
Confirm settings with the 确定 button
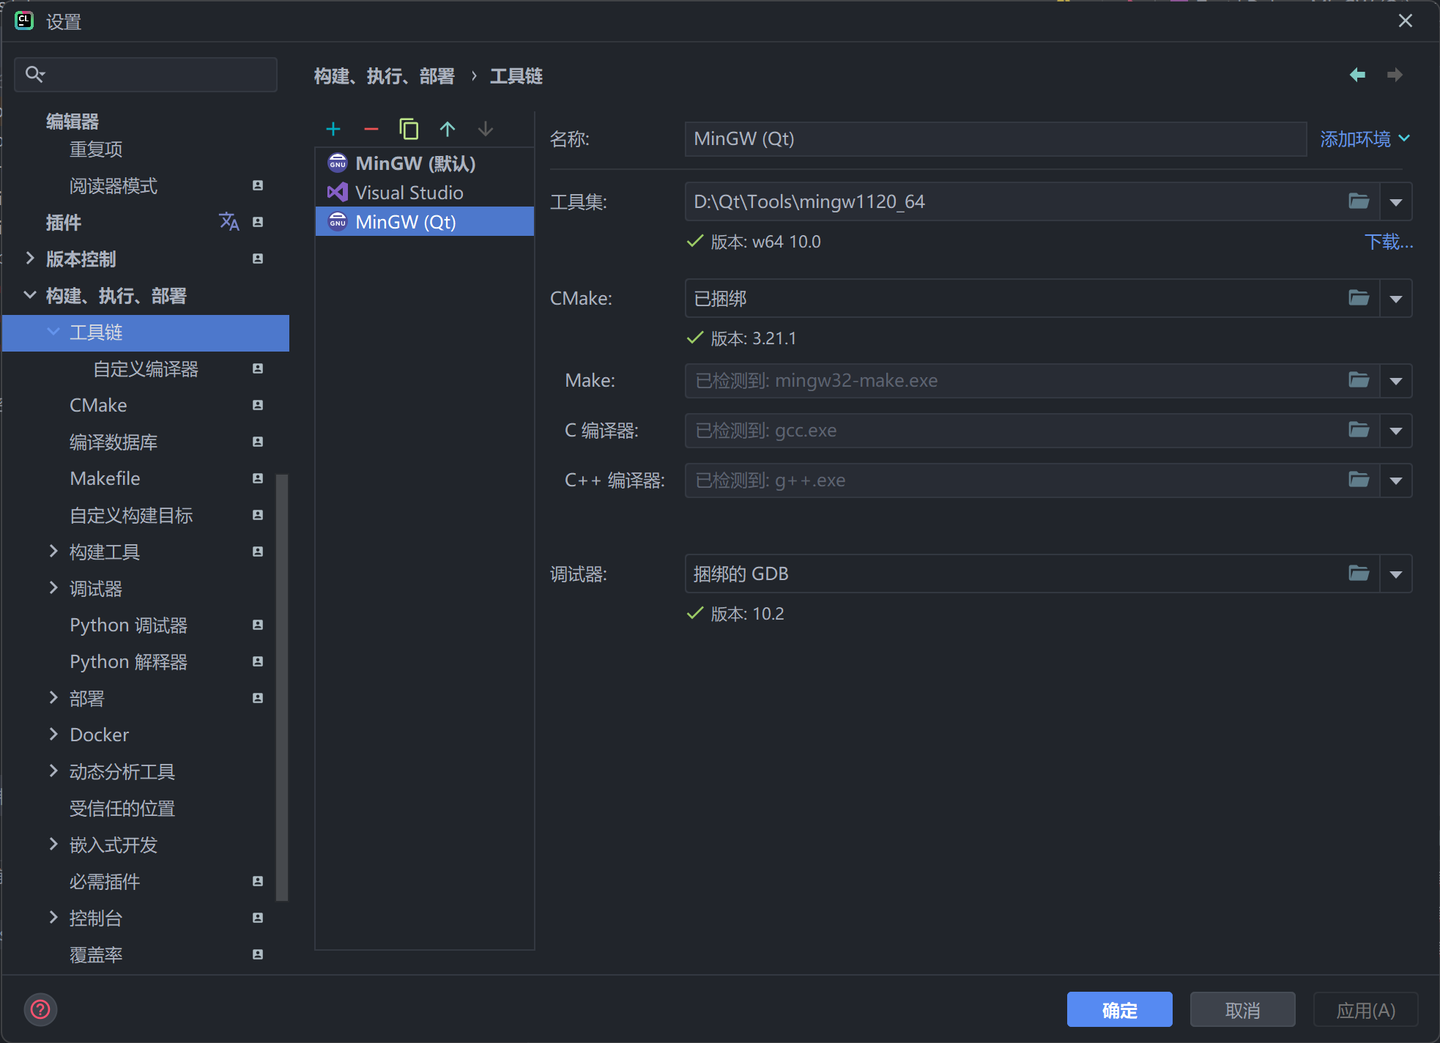click(1119, 1009)
